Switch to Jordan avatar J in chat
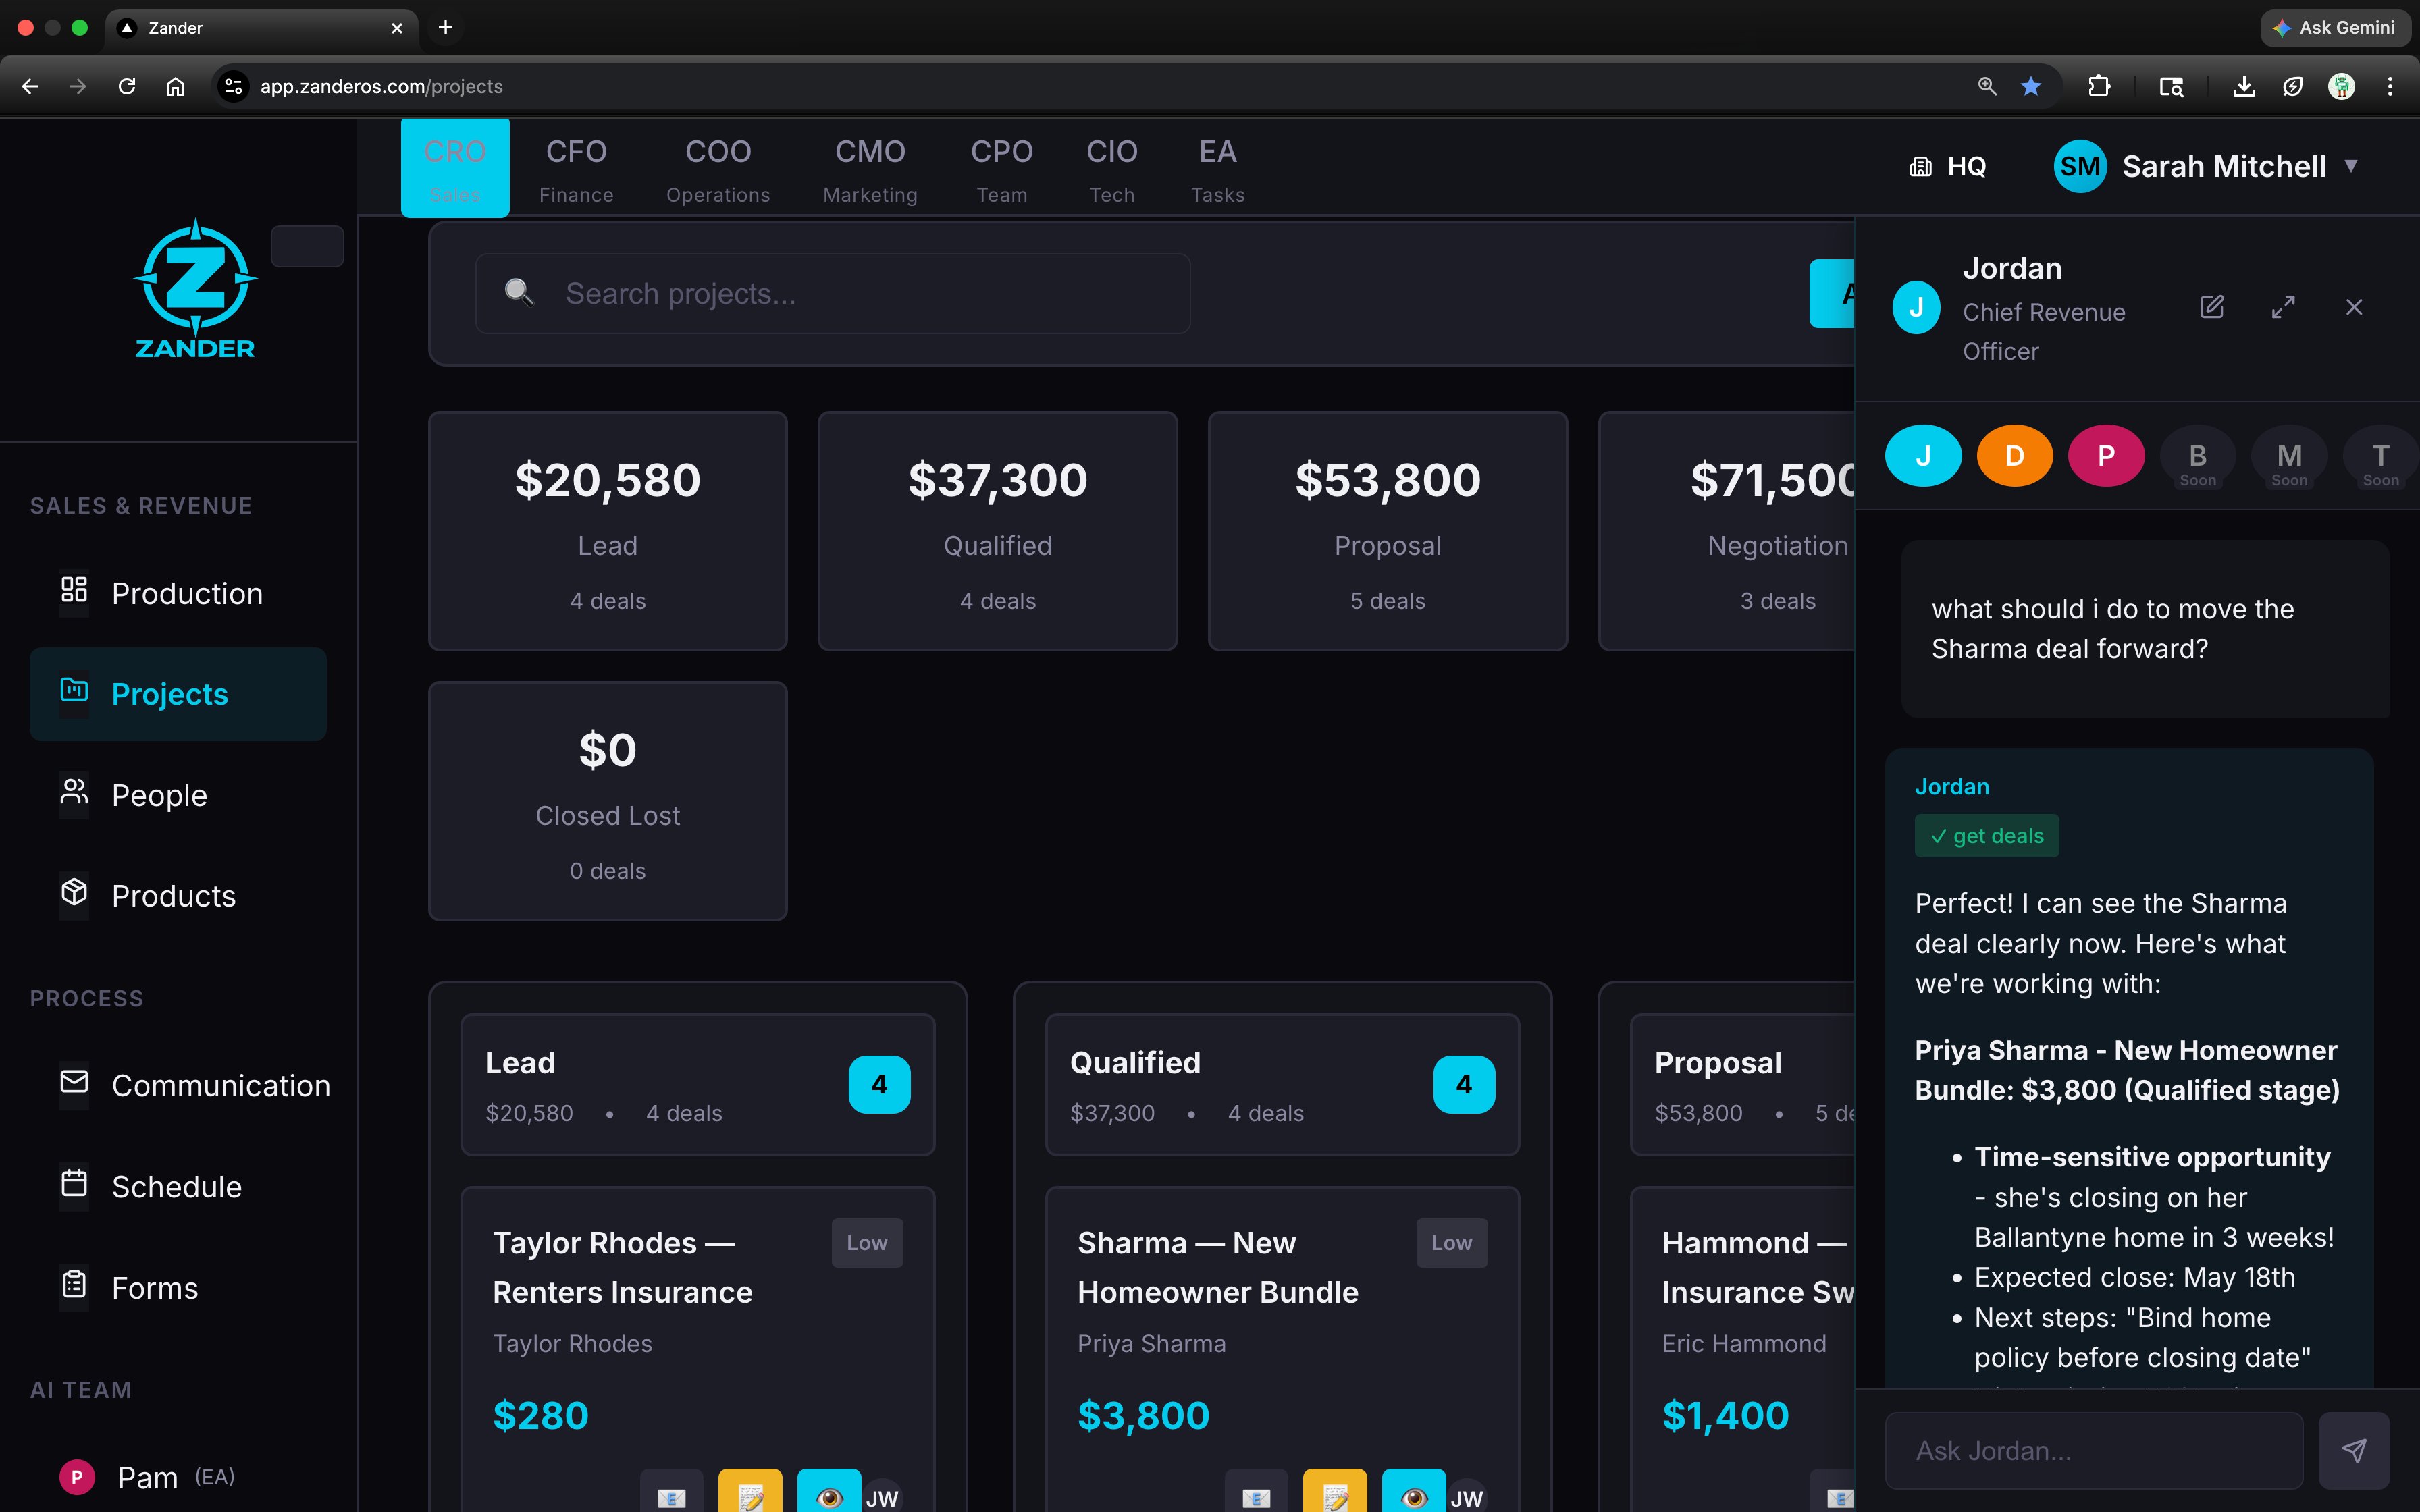2420x1512 pixels. [1923, 456]
